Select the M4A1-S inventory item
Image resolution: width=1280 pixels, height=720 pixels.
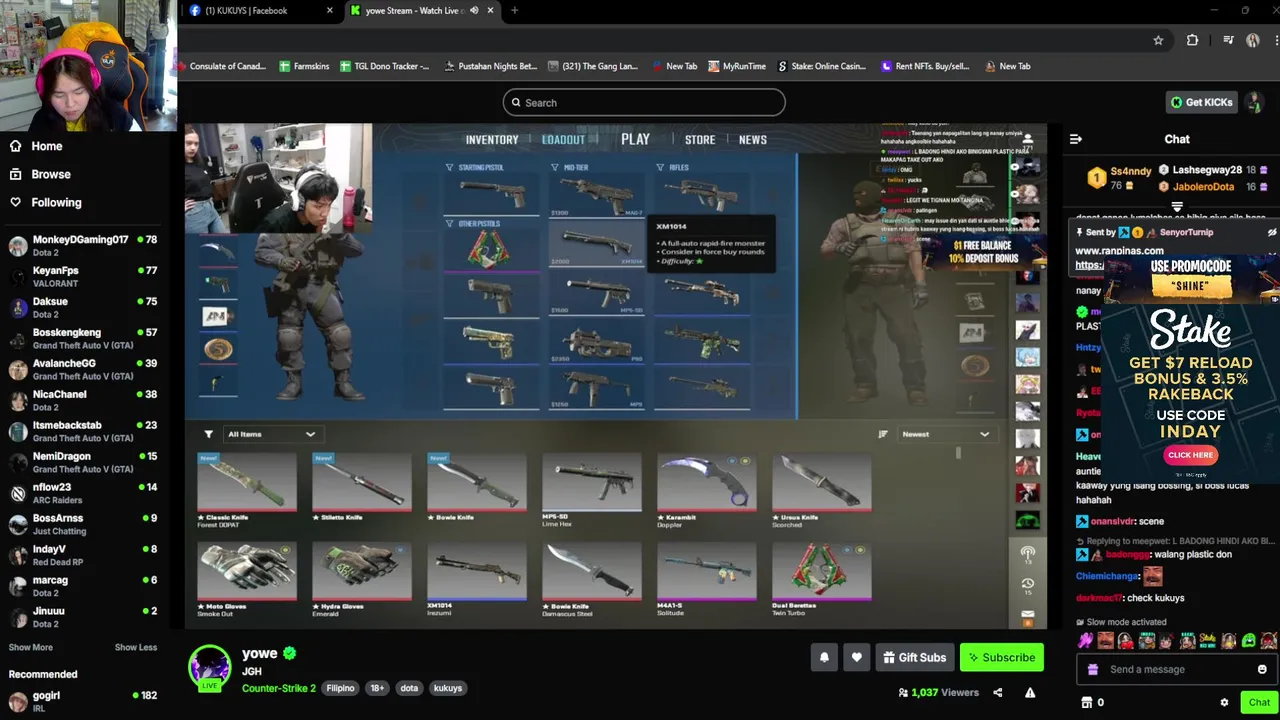(x=706, y=579)
